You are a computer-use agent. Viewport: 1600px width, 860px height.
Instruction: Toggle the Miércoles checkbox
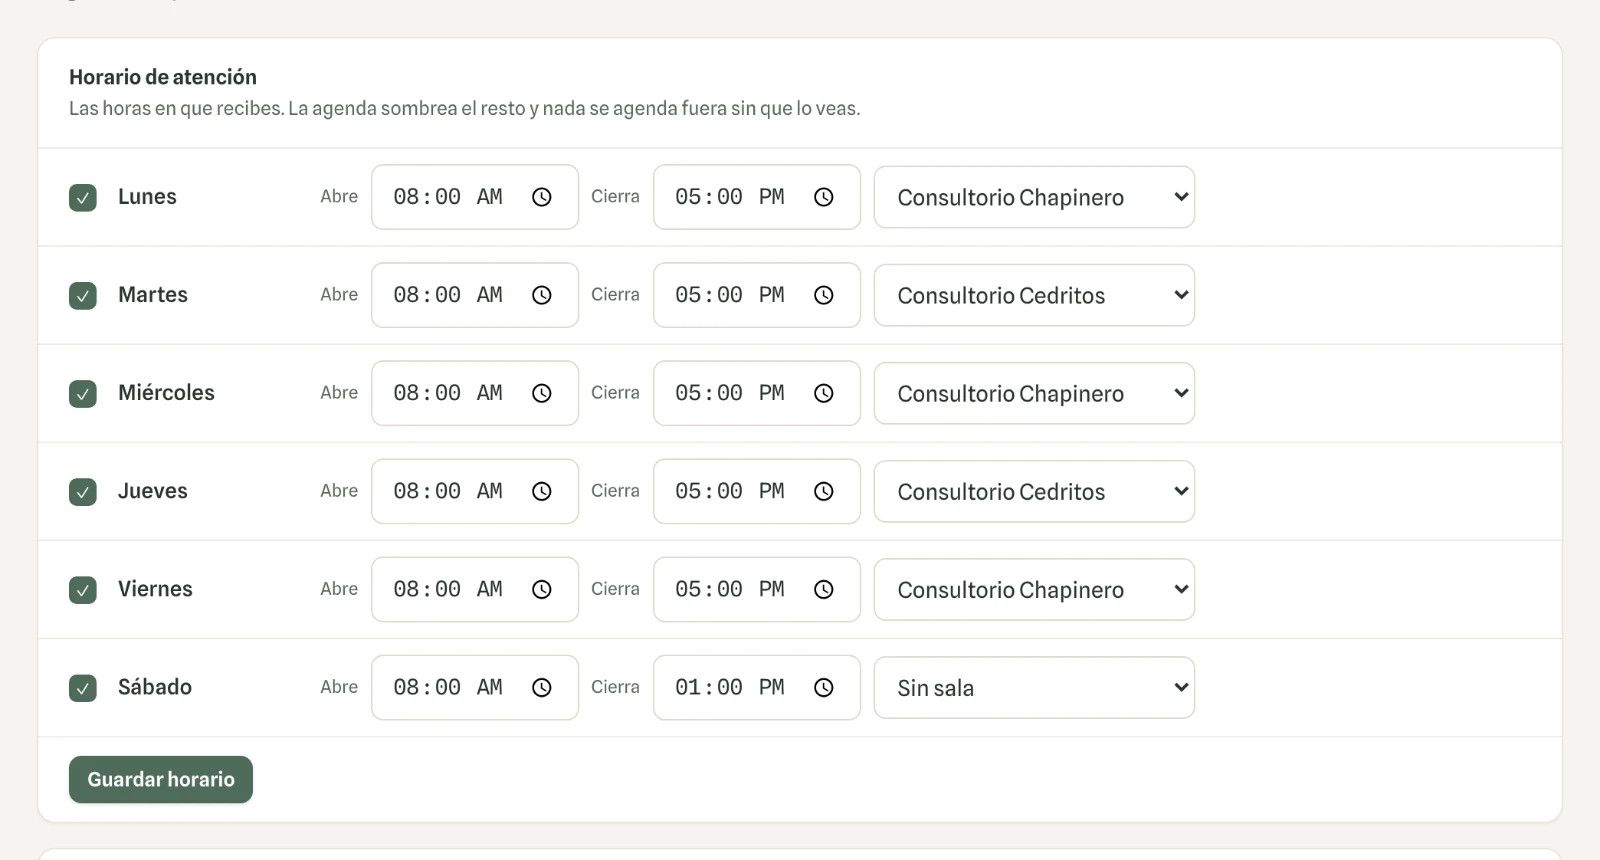click(83, 393)
